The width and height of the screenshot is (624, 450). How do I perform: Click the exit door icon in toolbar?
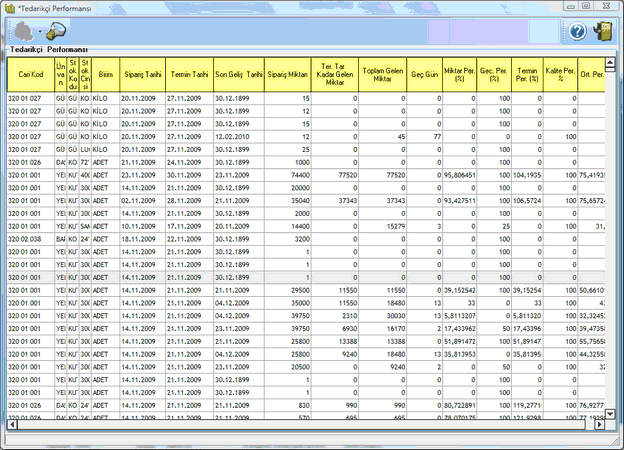pyautogui.click(x=603, y=31)
